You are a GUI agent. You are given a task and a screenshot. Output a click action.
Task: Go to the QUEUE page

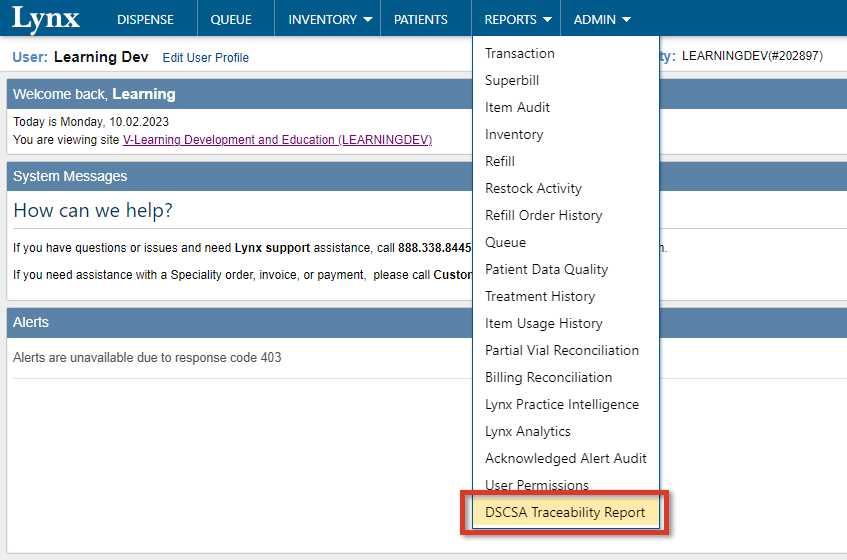point(231,20)
